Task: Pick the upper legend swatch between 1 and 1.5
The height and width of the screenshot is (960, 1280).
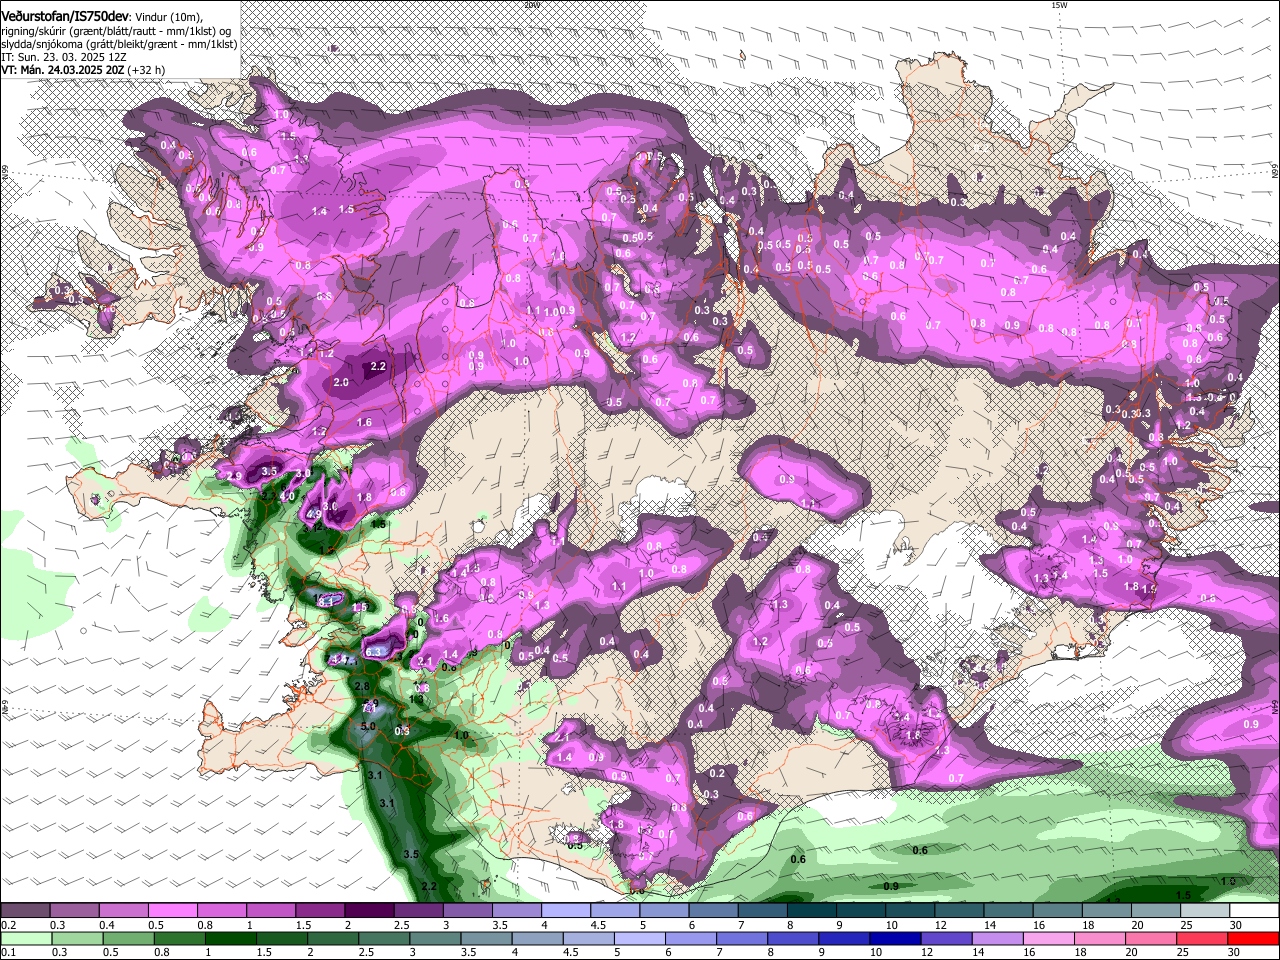Action: 271,911
